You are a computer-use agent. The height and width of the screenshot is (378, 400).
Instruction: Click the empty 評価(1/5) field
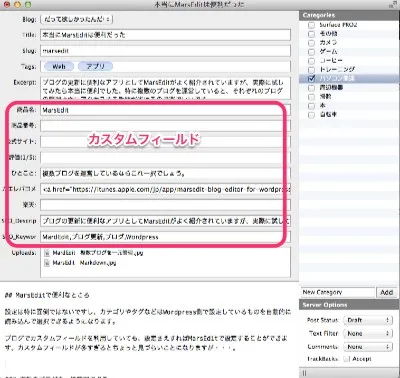point(165,157)
